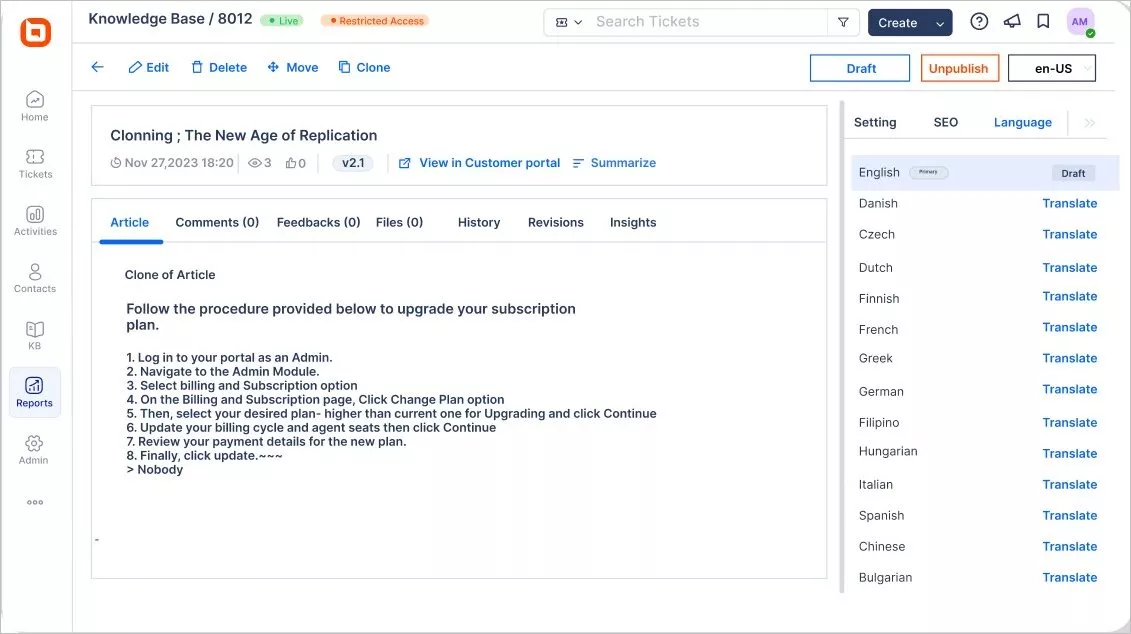Toggle the thumbs-up like on the article
Image resolution: width=1131 pixels, height=634 pixels.
[x=291, y=162]
